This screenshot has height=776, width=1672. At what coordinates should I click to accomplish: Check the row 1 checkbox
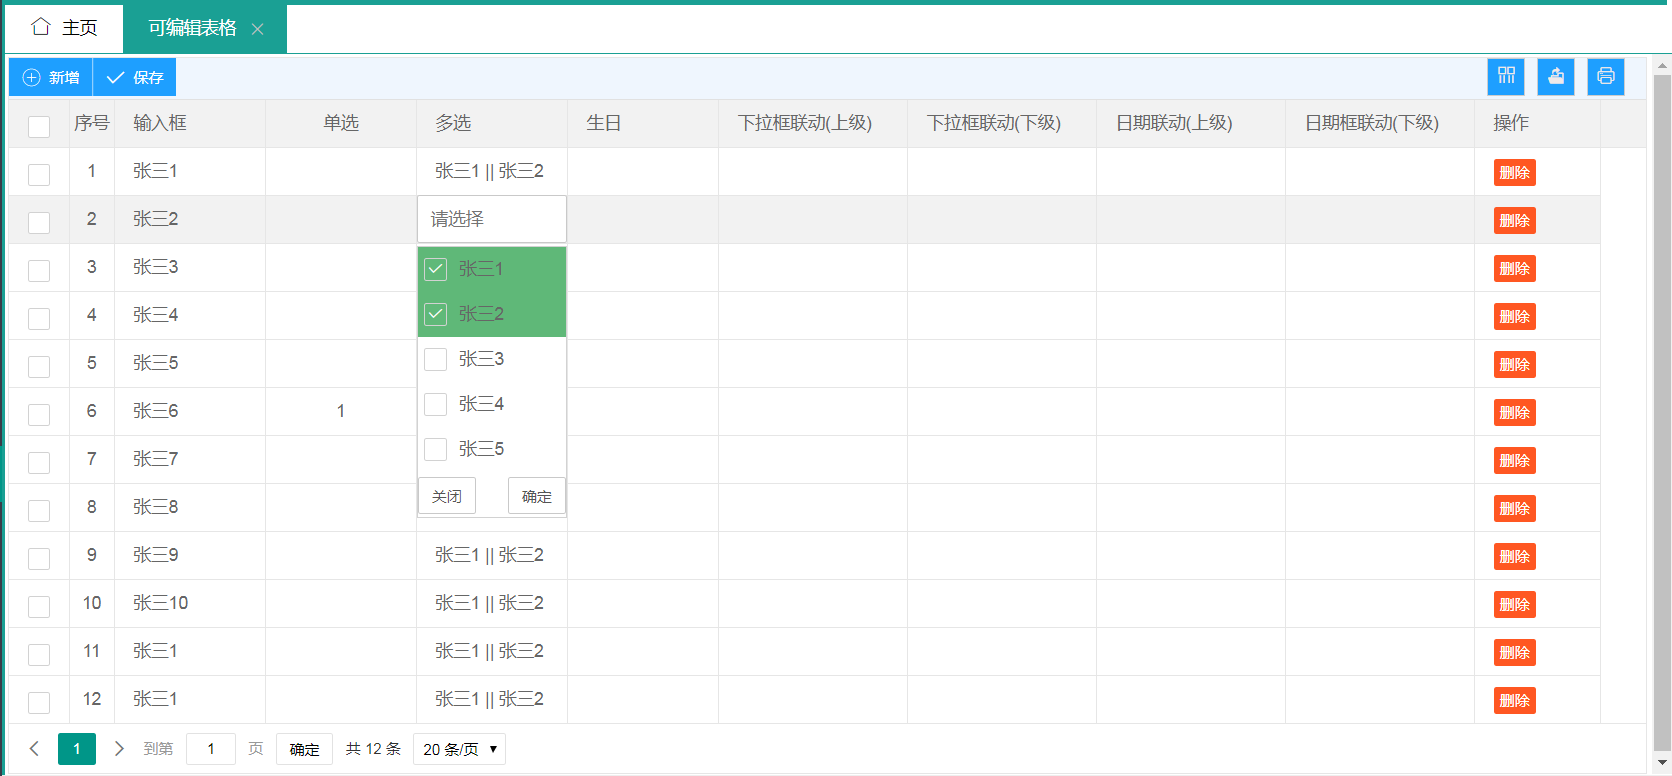coord(39,174)
